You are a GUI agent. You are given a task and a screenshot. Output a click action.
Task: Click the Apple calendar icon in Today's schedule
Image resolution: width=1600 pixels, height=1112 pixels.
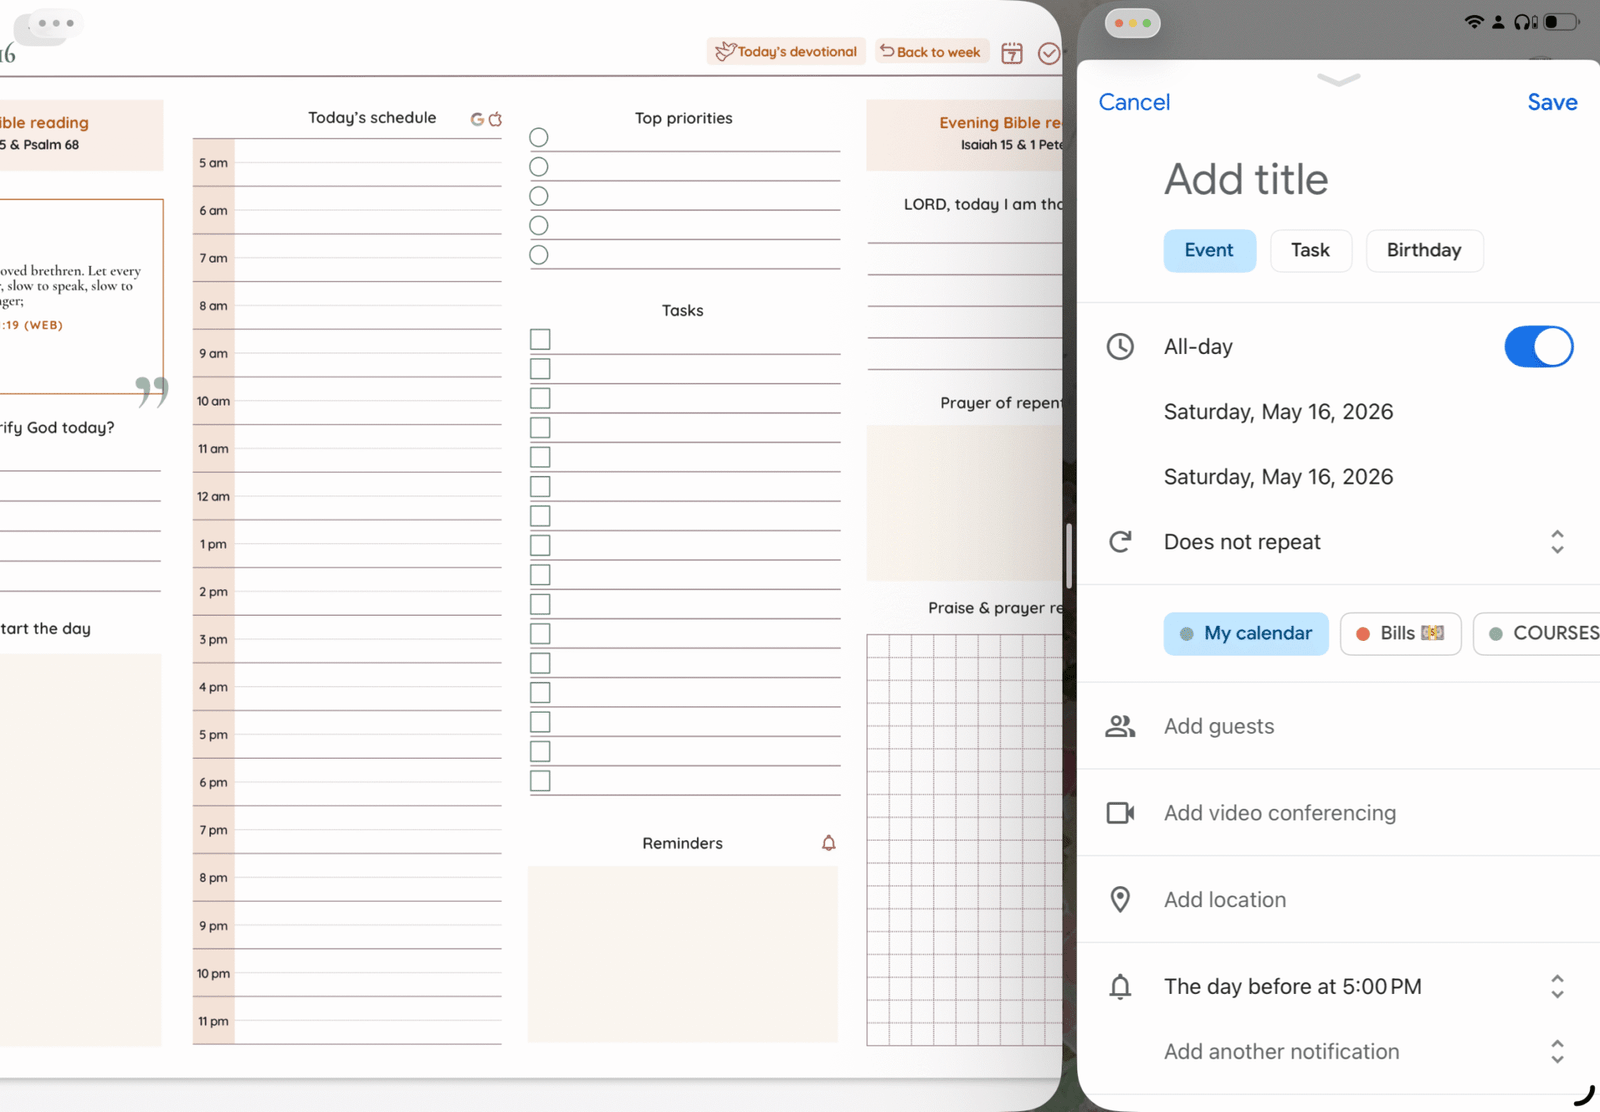pyautogui.click(x=495, y=119)
